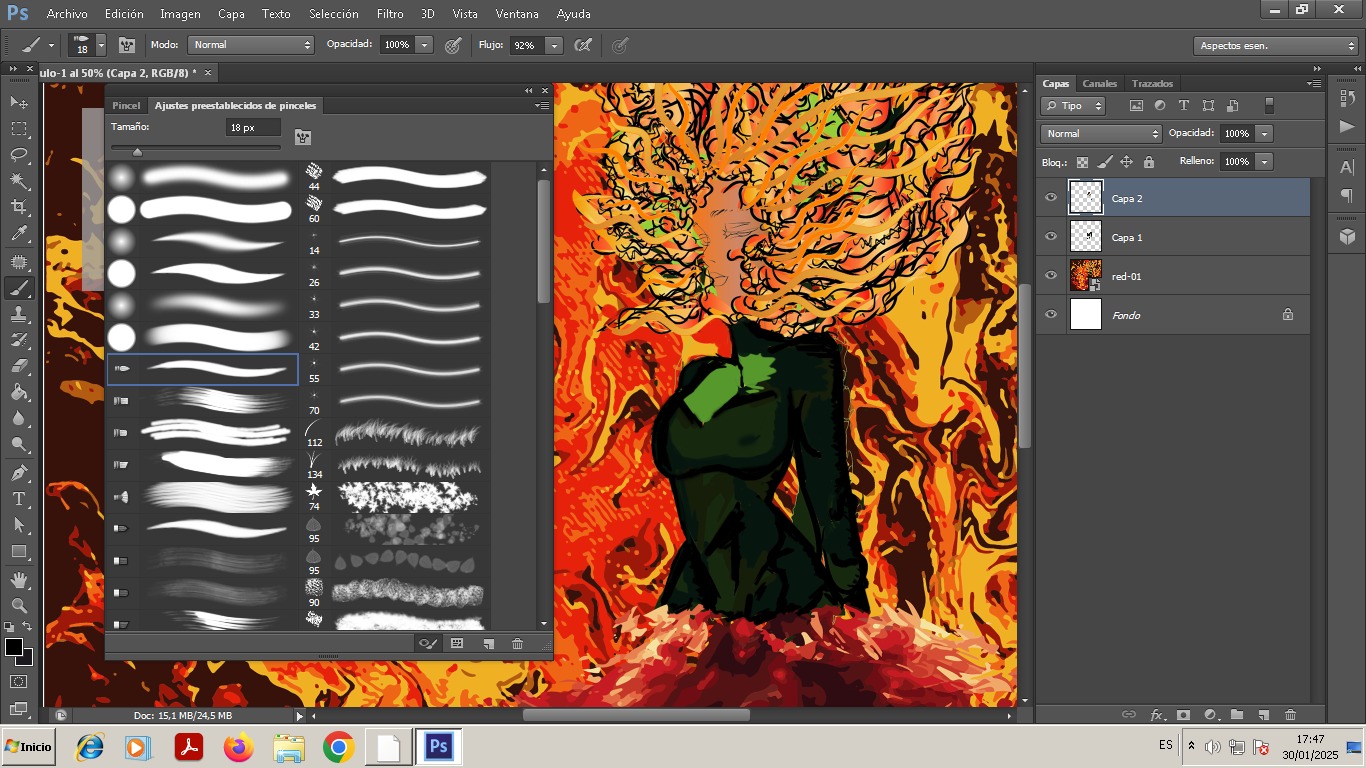
Task: Select the Lasso tool
Action: [19, 155]
